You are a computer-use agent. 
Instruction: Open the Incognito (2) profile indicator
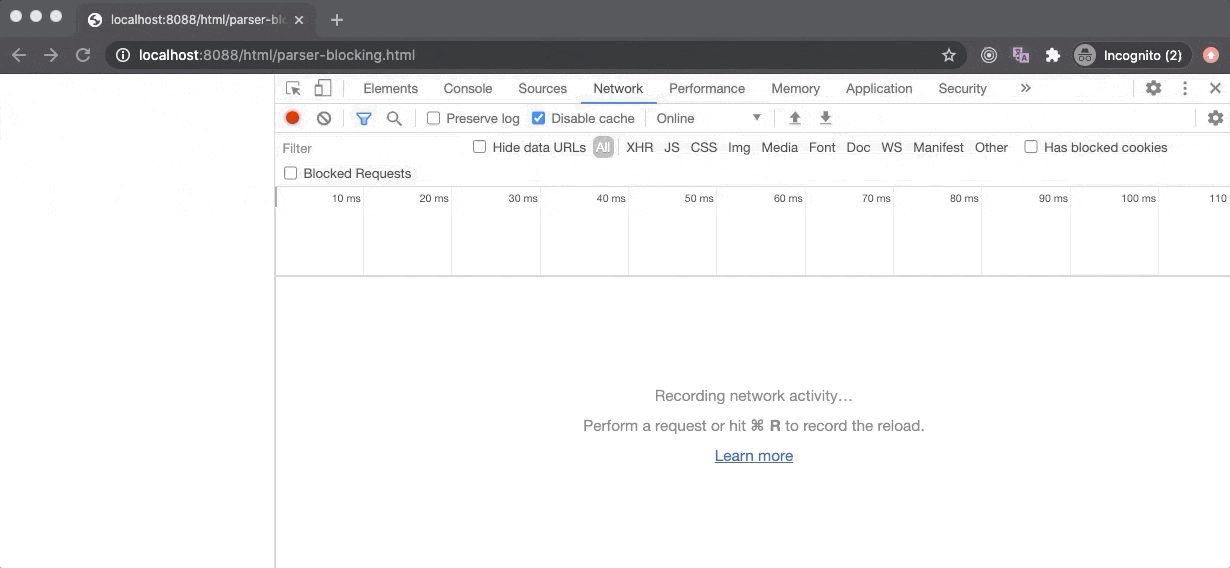pyautogui.click(x=1132, y=55)
